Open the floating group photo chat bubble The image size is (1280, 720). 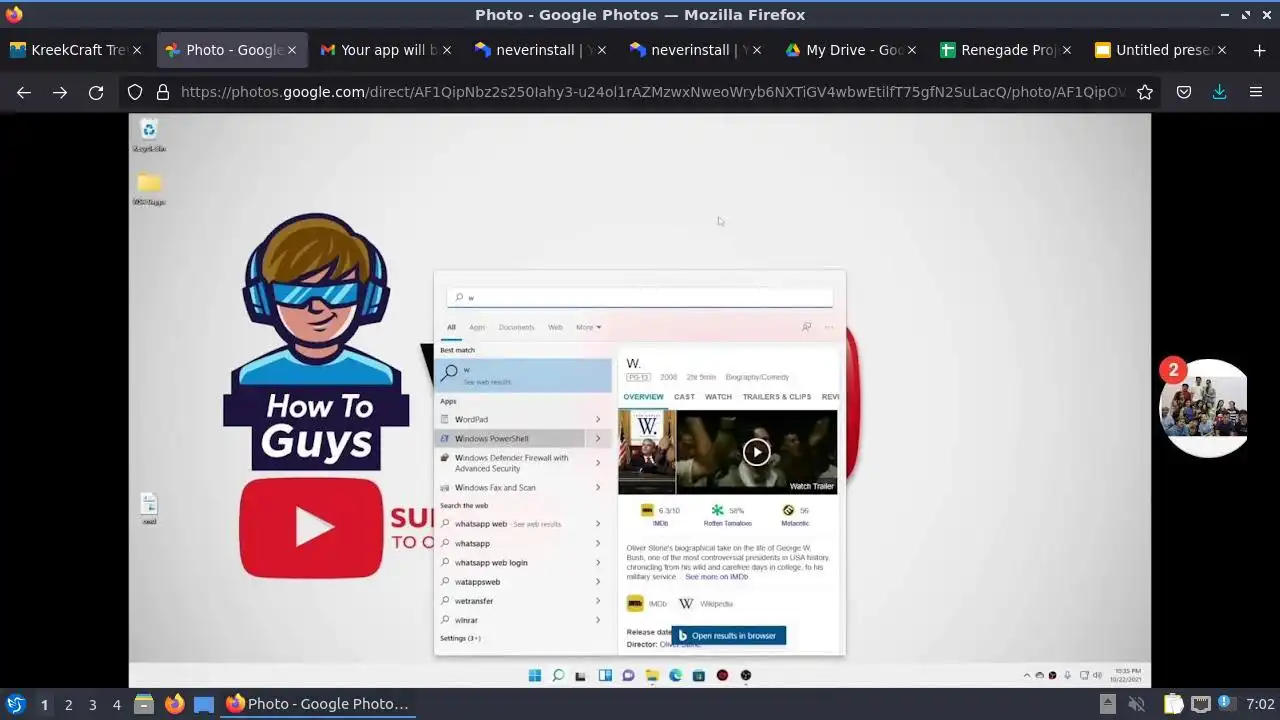click(1206, 408)
